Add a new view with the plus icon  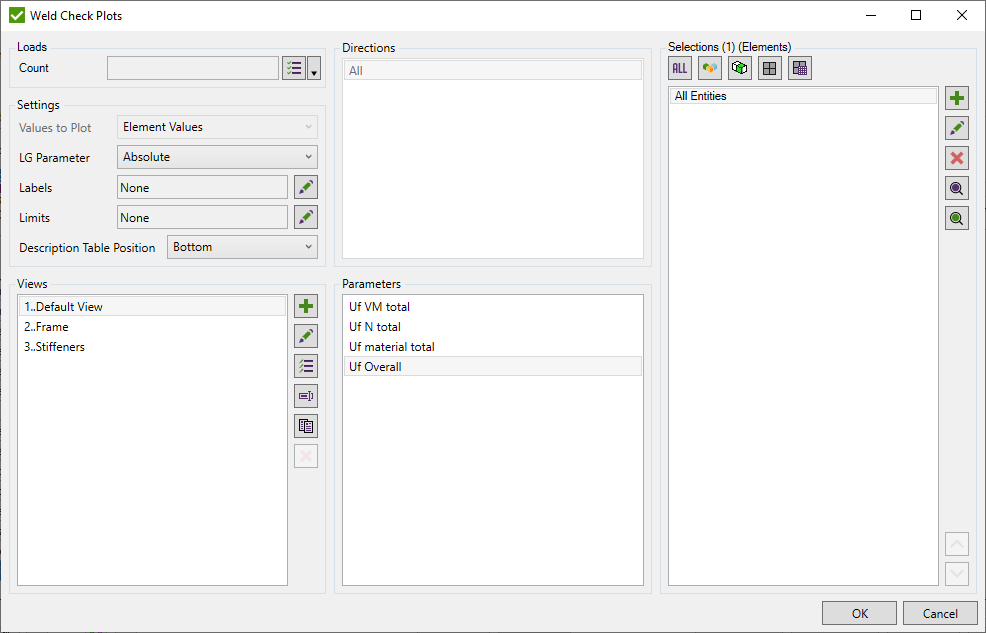pyautogui.click(x=306, y=306)
